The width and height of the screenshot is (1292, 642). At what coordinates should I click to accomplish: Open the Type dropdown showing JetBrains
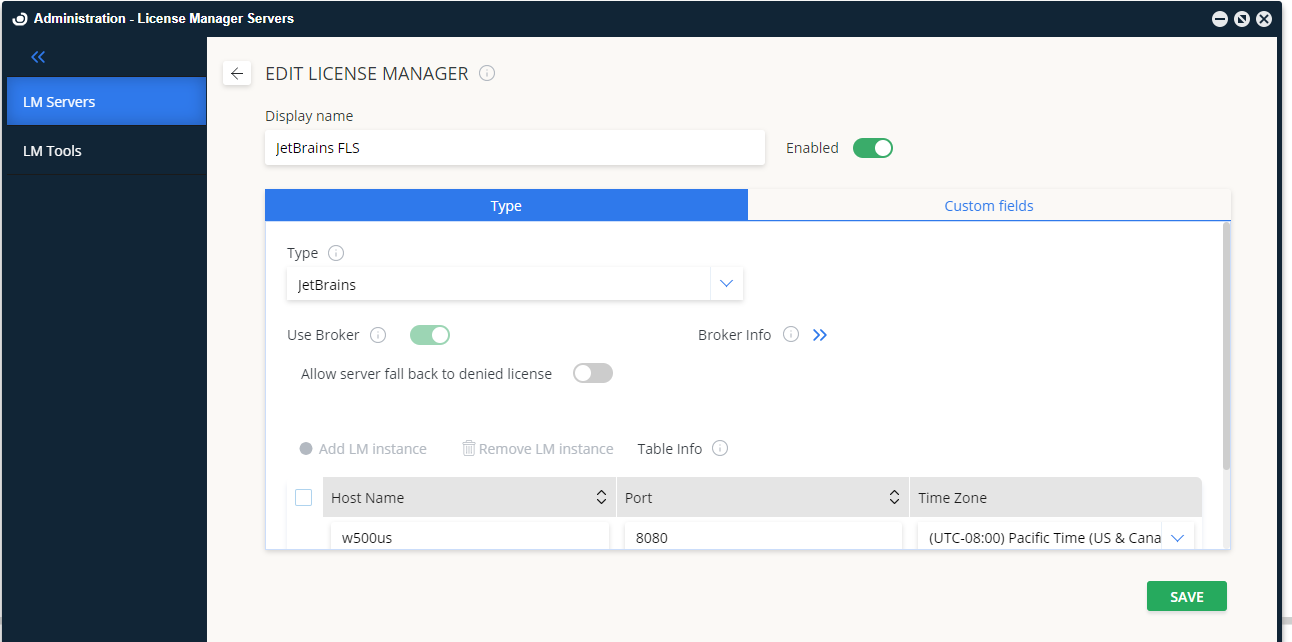(727, 283)
